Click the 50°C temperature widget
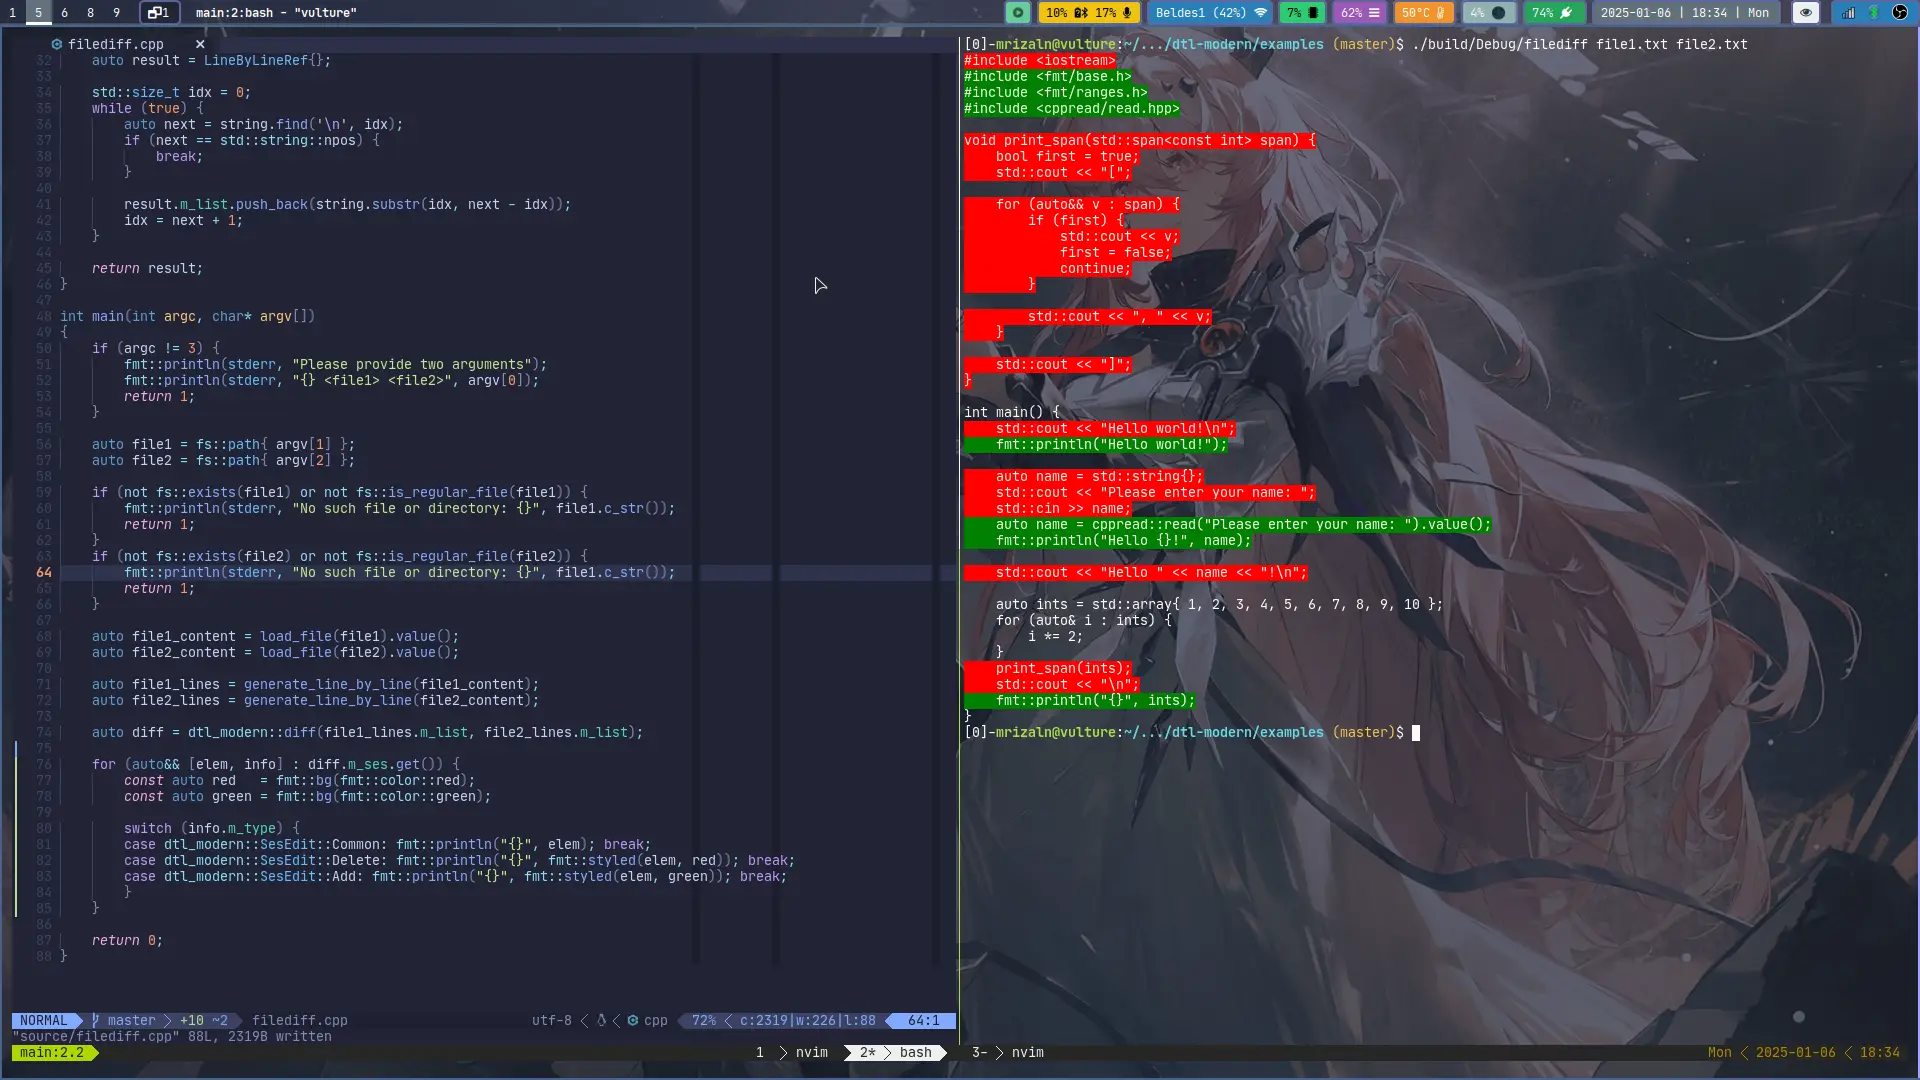This screenshot has height=1080, width=1920. (x=1423, y=13)
